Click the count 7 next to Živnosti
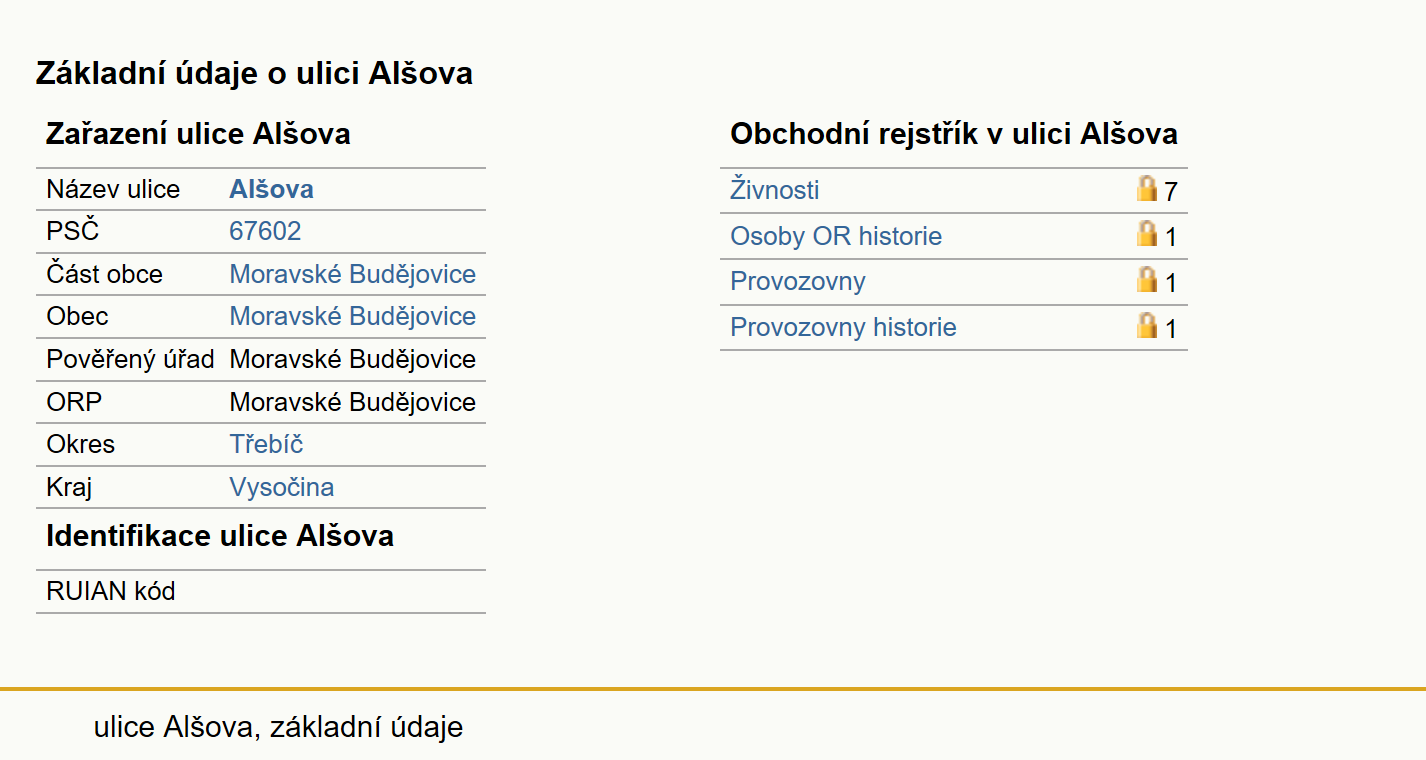The image size is (1426, 760). [1171, 192]
